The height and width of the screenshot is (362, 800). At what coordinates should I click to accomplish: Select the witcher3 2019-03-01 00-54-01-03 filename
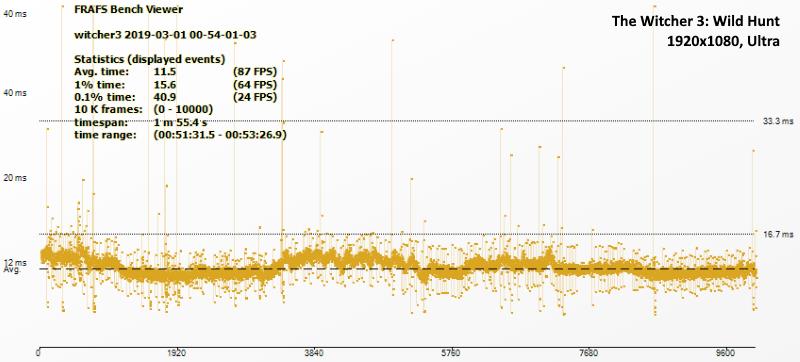pos(165,35)
